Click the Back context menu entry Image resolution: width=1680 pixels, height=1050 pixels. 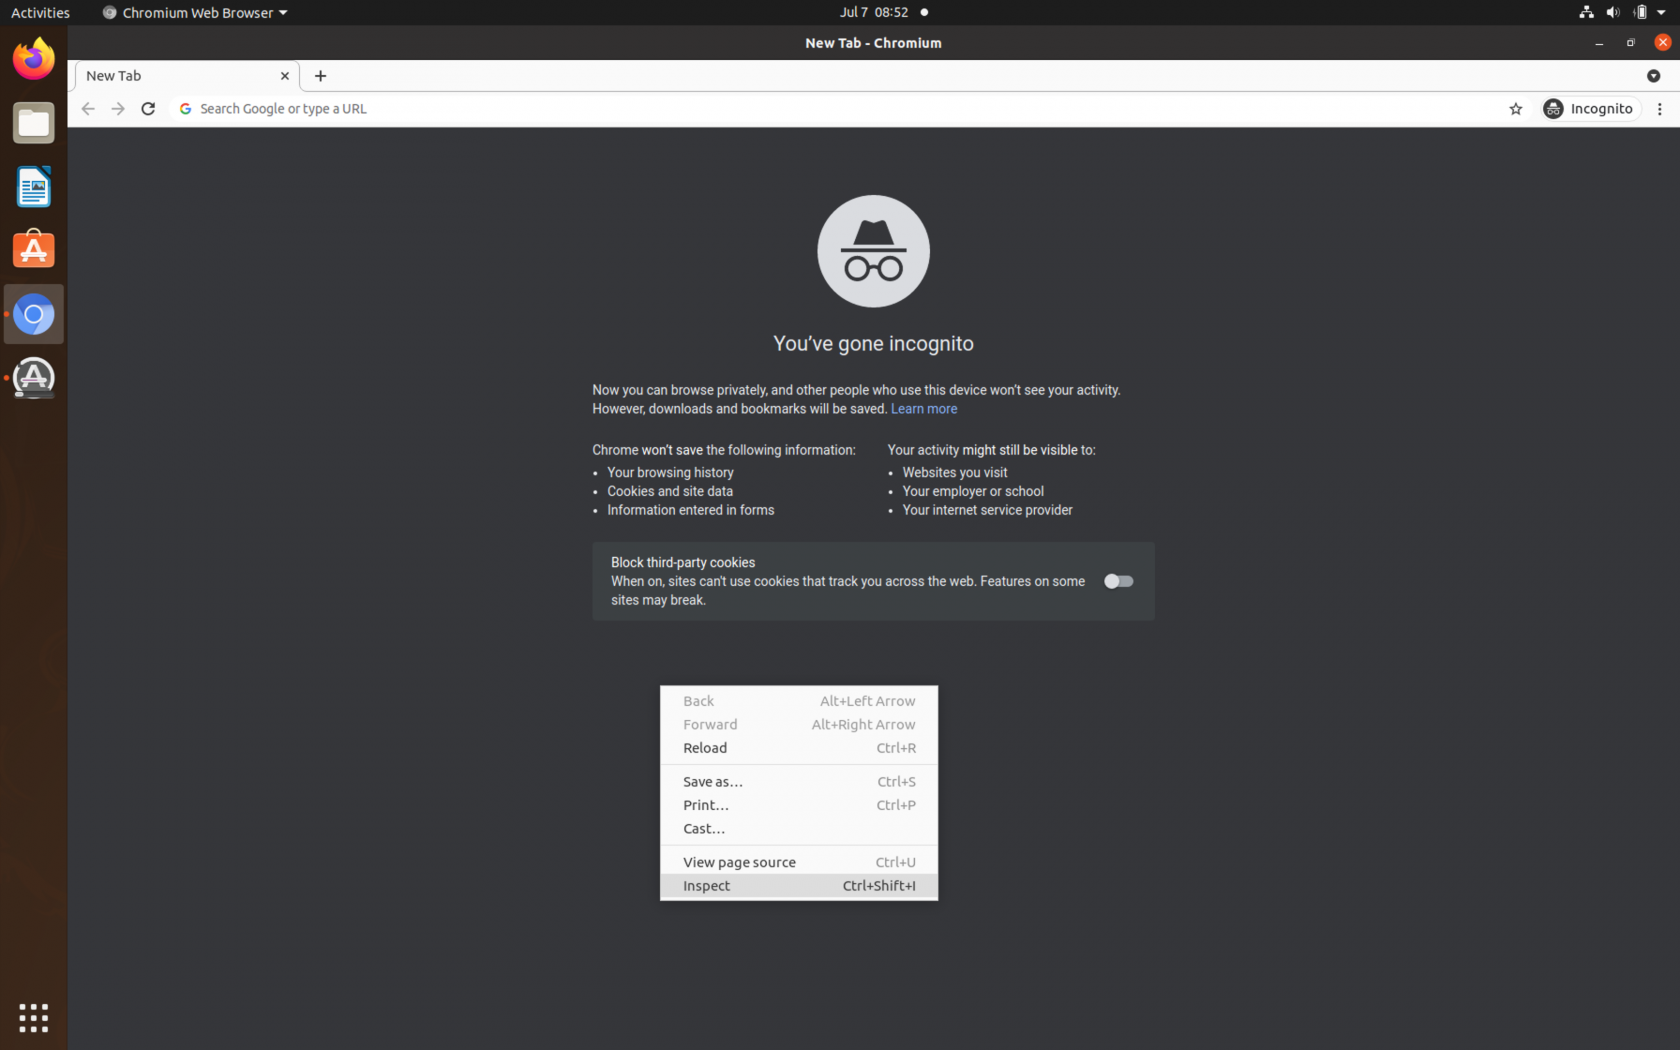pos(799,701)
